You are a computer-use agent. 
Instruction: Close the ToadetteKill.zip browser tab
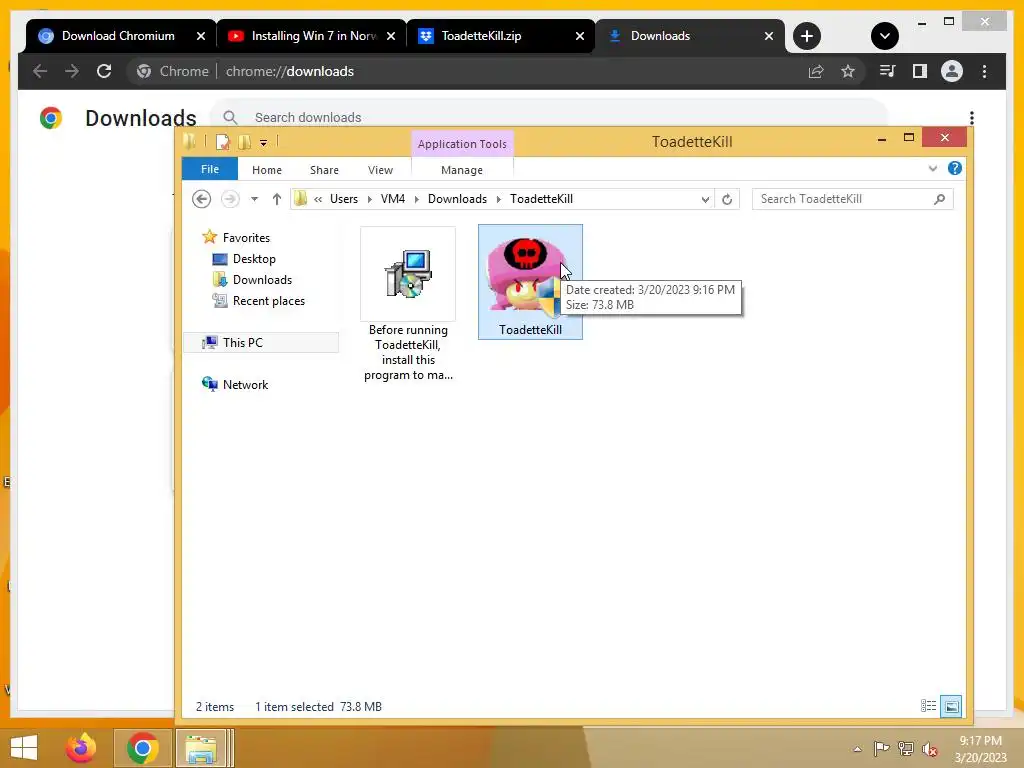579,36
